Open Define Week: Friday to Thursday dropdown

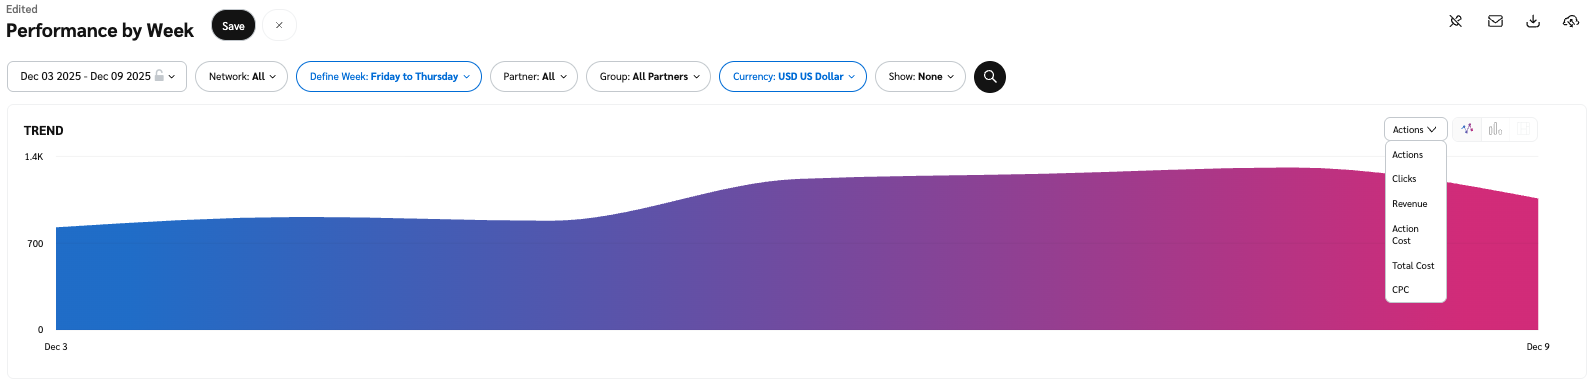click(x=389, y=77)
